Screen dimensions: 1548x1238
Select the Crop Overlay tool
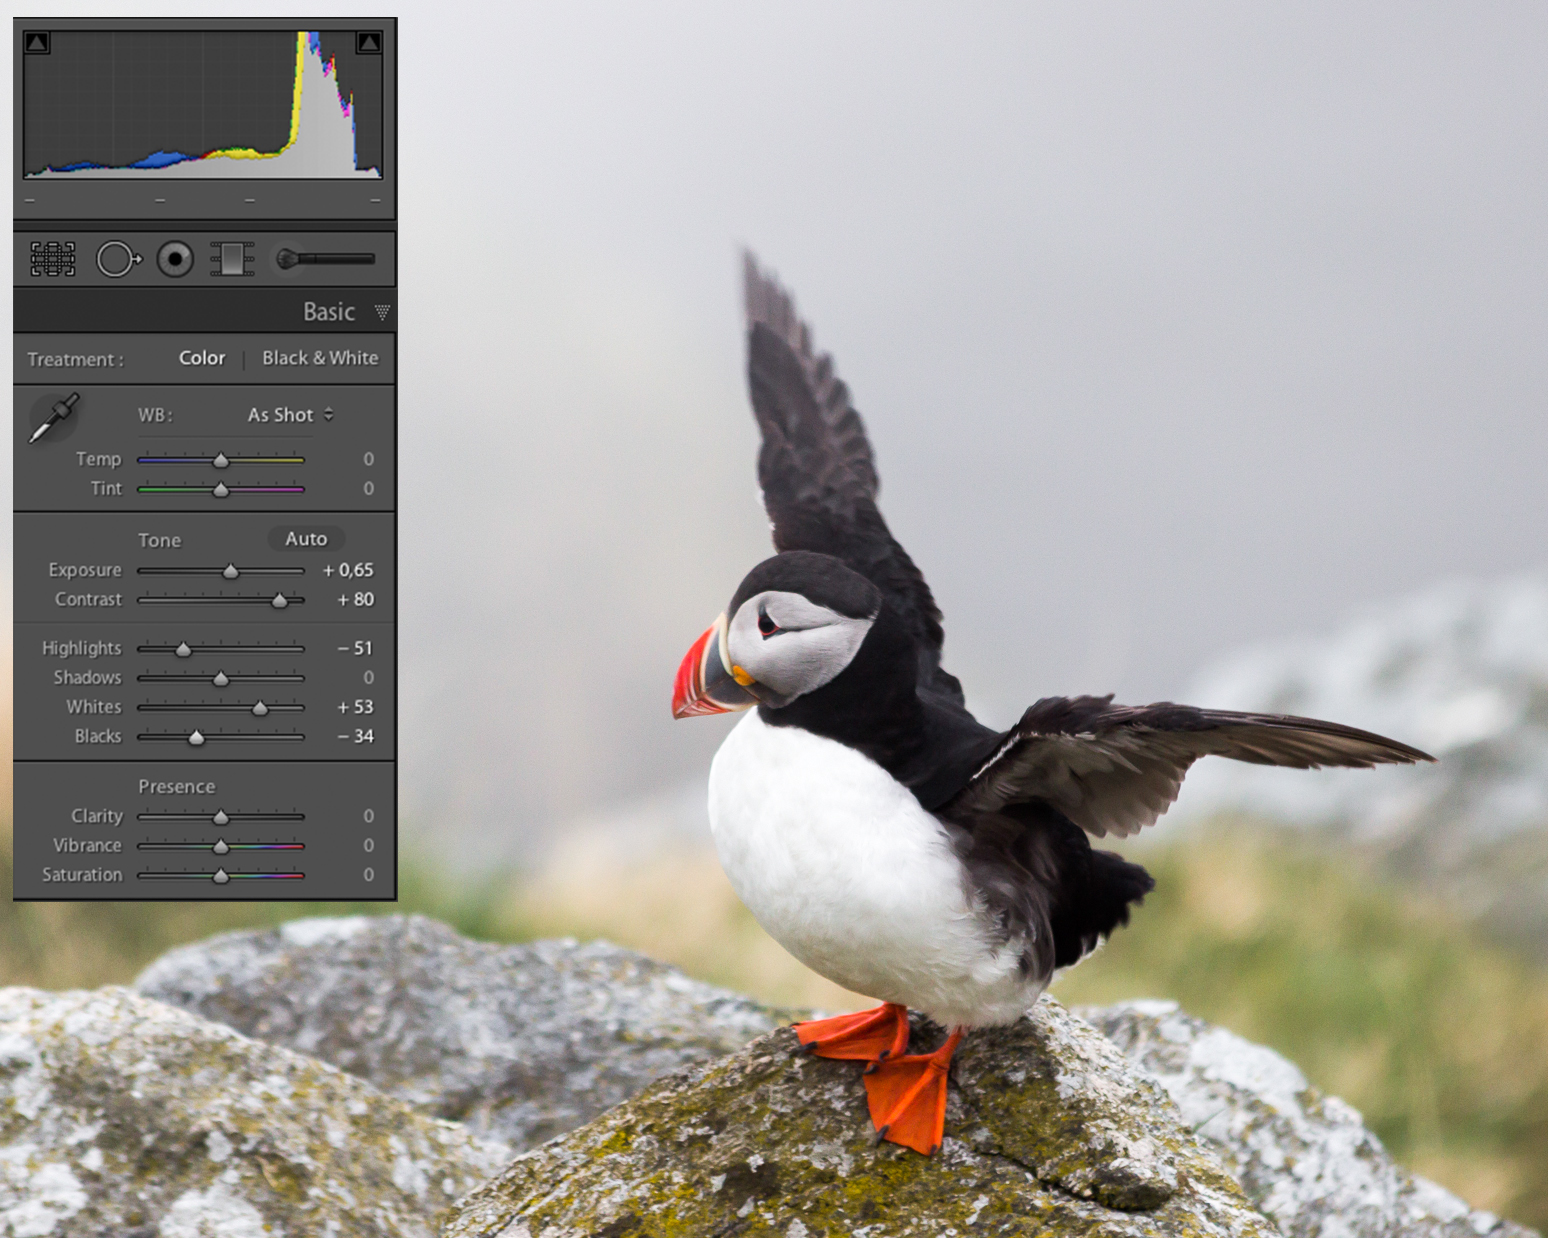(x=53, y=259)
